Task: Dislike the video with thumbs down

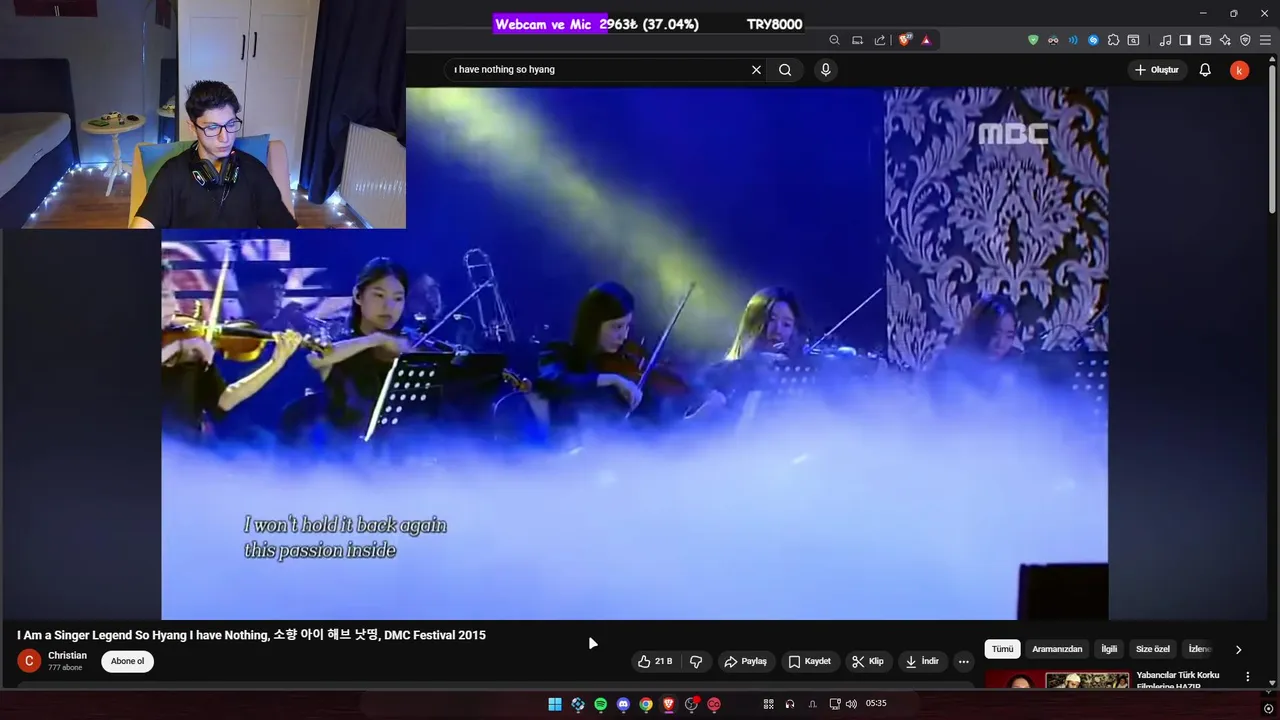Action: pos(696,661)
